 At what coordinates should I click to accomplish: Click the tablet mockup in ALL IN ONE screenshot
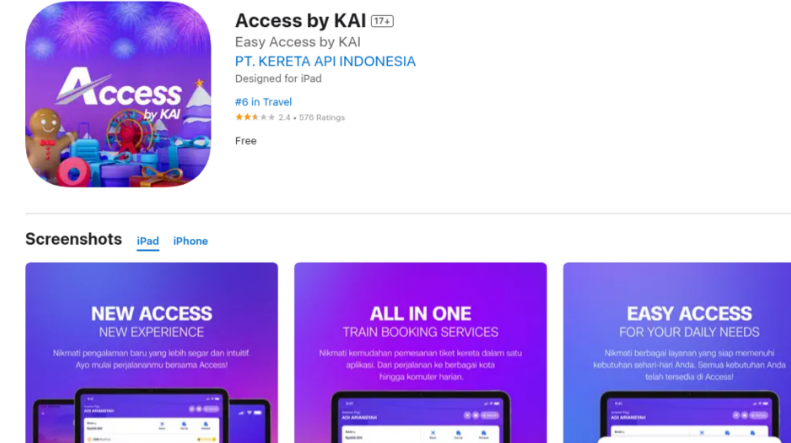pos(420,417)
